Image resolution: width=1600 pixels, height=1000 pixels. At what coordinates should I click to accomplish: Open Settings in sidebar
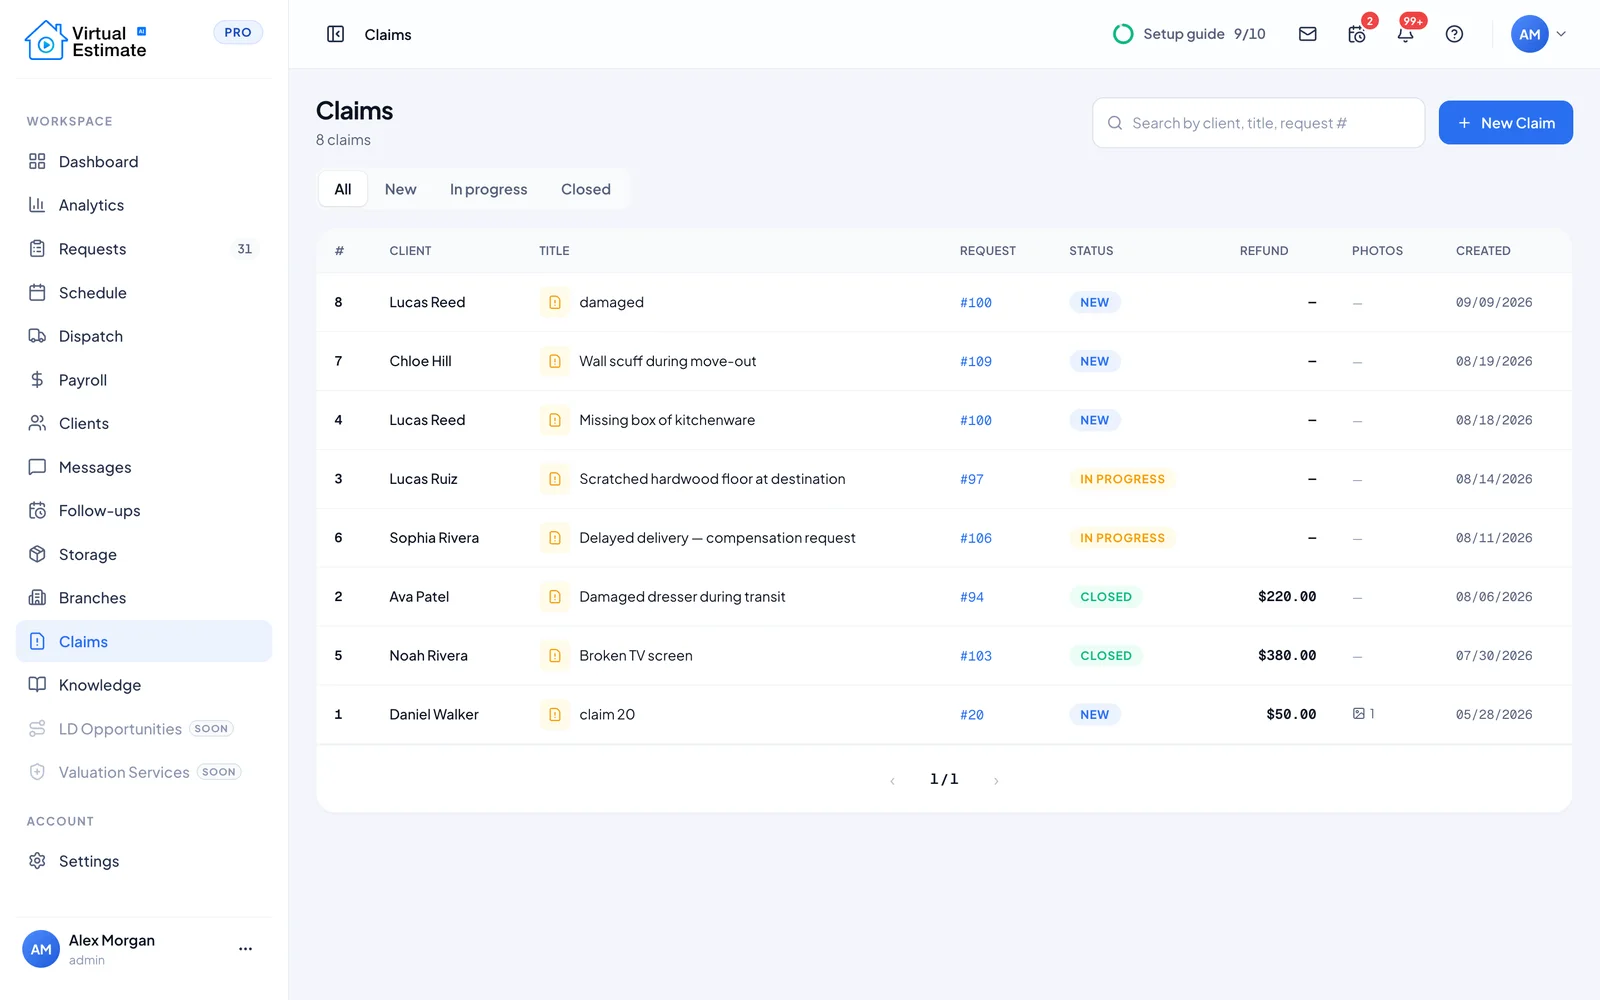[144, 861]
